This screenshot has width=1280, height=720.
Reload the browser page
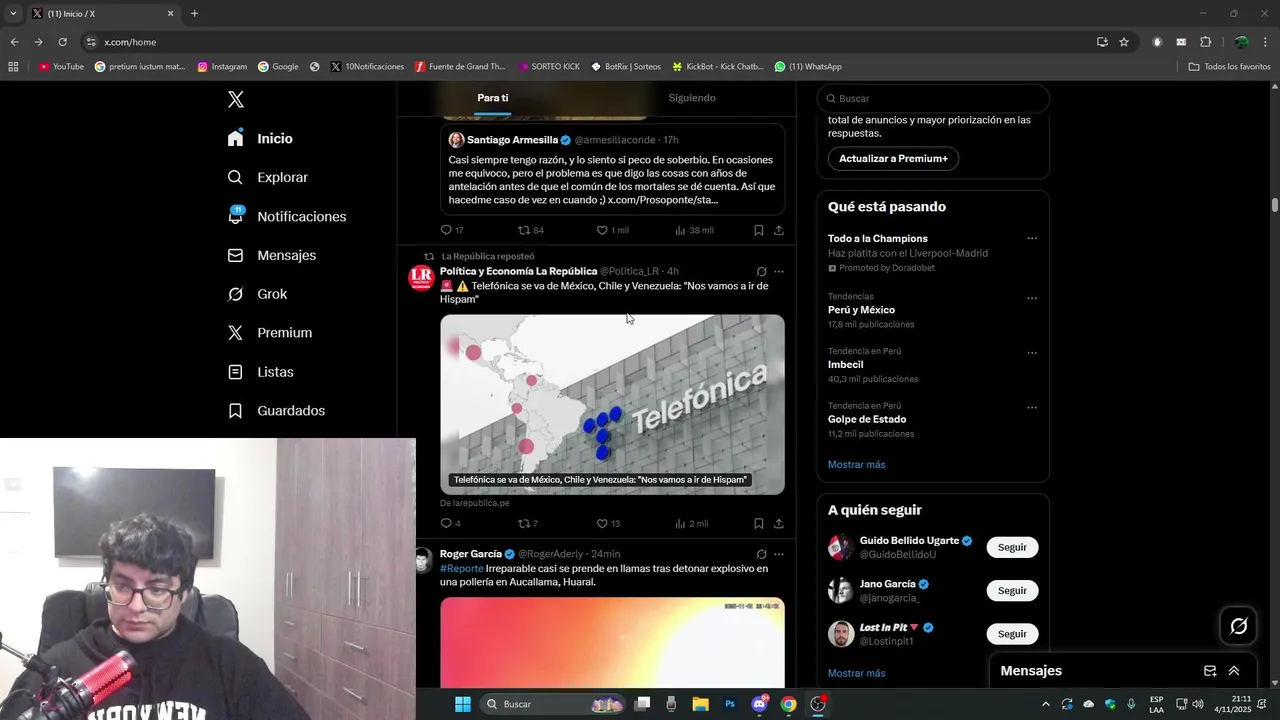[62, 42]
